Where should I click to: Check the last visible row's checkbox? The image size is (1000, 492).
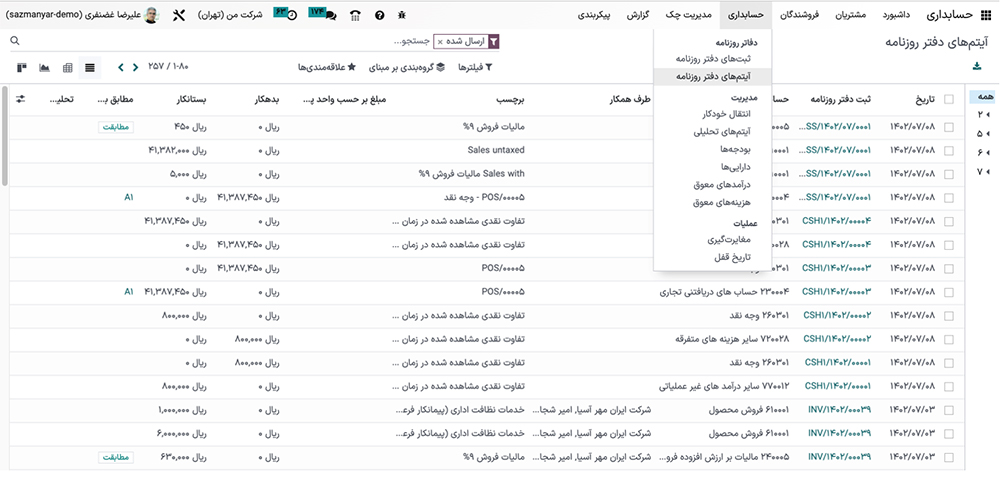(948, 456)
